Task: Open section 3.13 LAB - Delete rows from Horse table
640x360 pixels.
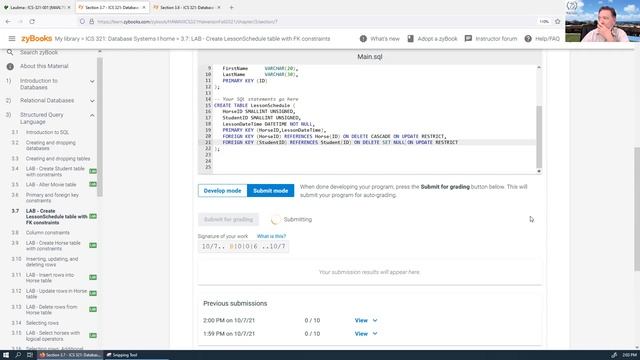Action: pos(51,309)
